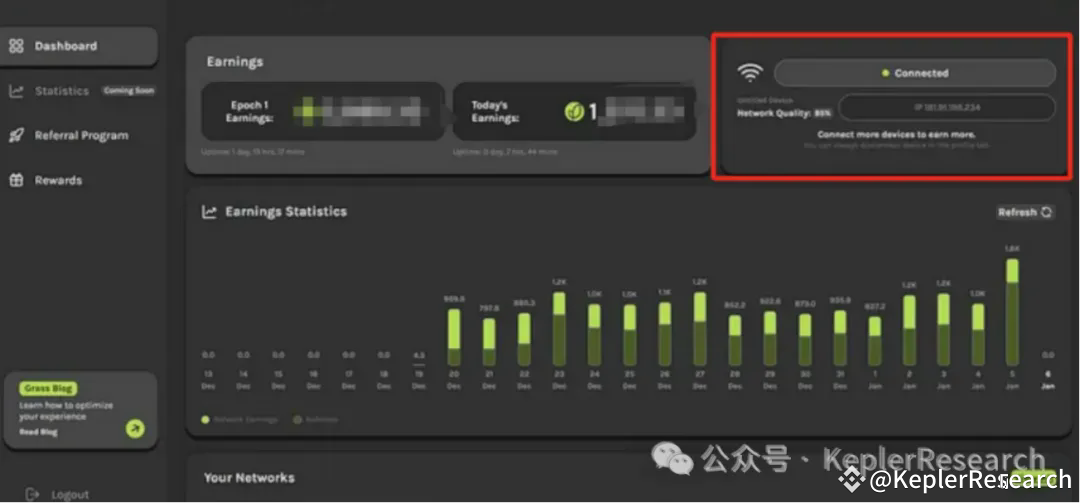
Task: Click the Refresh button on Earnings Statistics
Action: click(1026, 212)
